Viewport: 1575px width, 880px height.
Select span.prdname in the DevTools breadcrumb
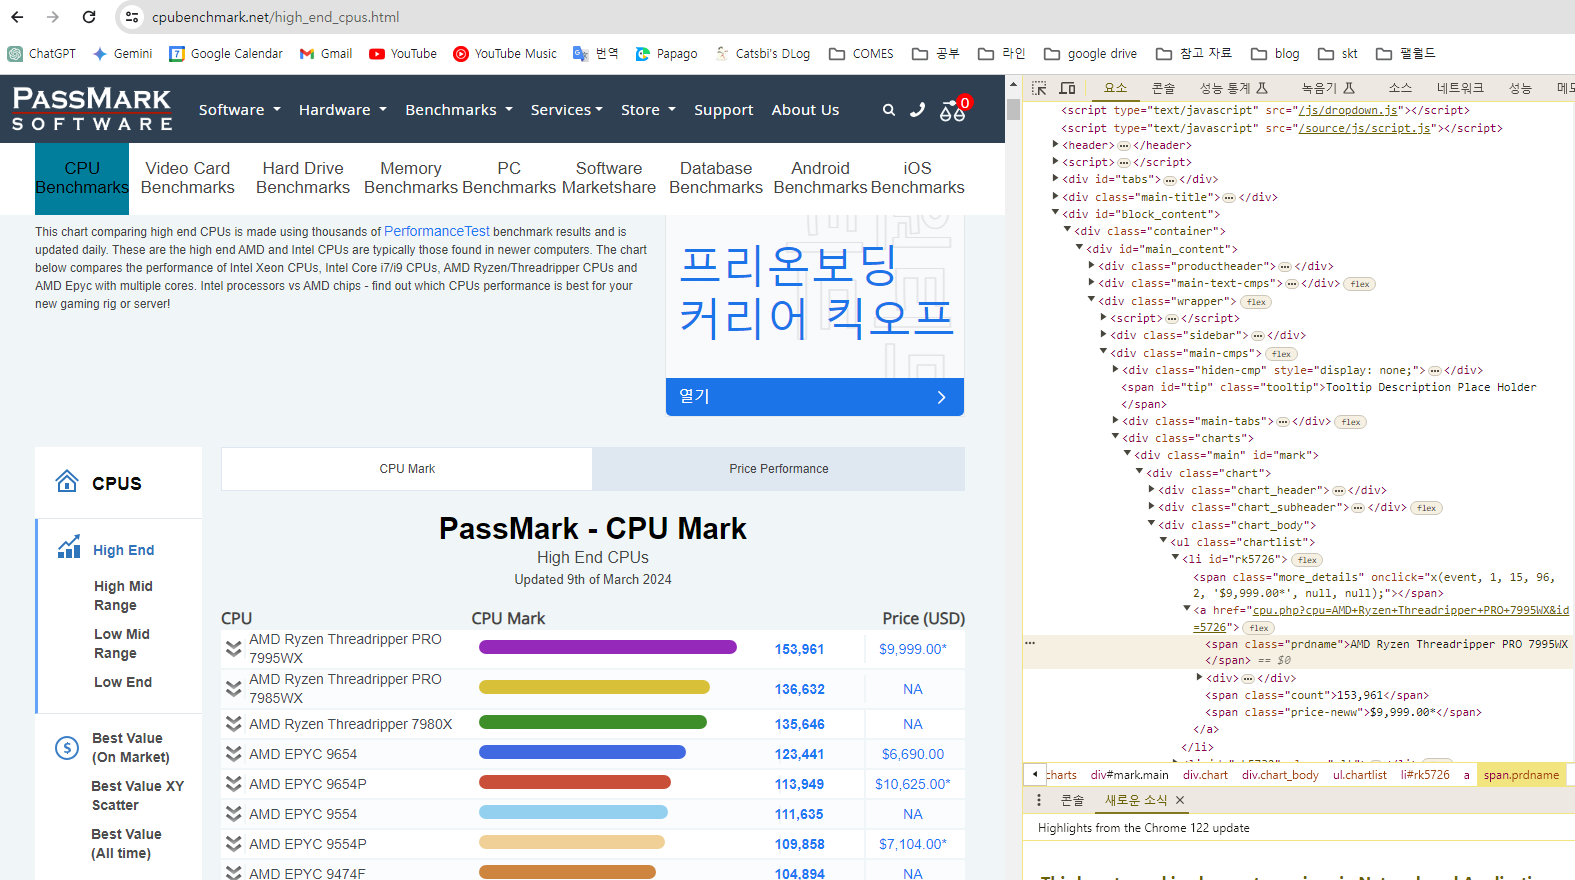(x=1521, y=775)
